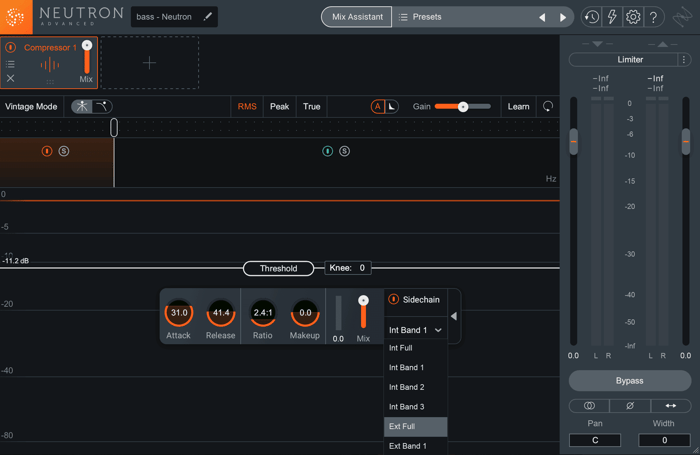Enable the Sidechain power toggle
Image resolution: width=700 pixels, height=455 pixels.
click(x=393, y=299)
